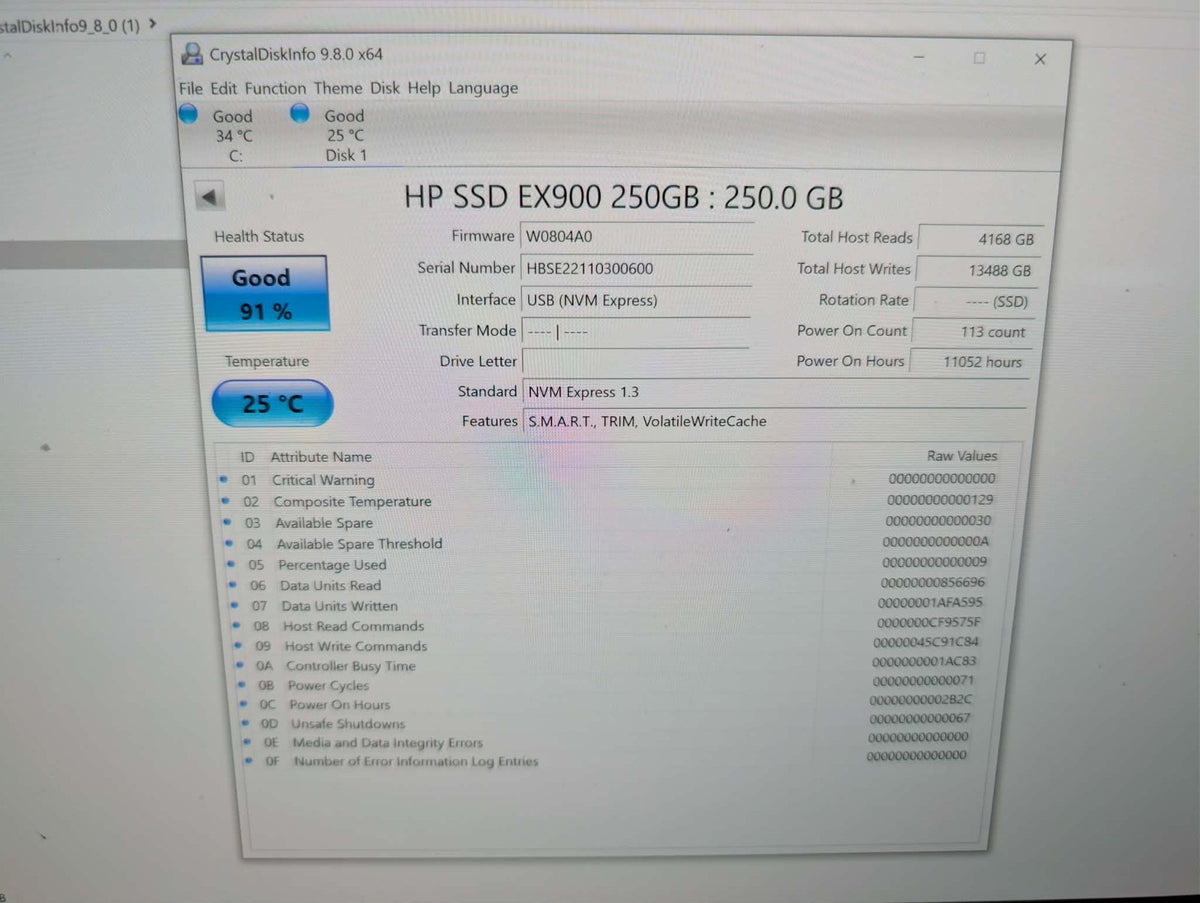The width and height of the screenshot is (1200, 903).
Task: Click the Raw Values column header
Action: point(962,455)
